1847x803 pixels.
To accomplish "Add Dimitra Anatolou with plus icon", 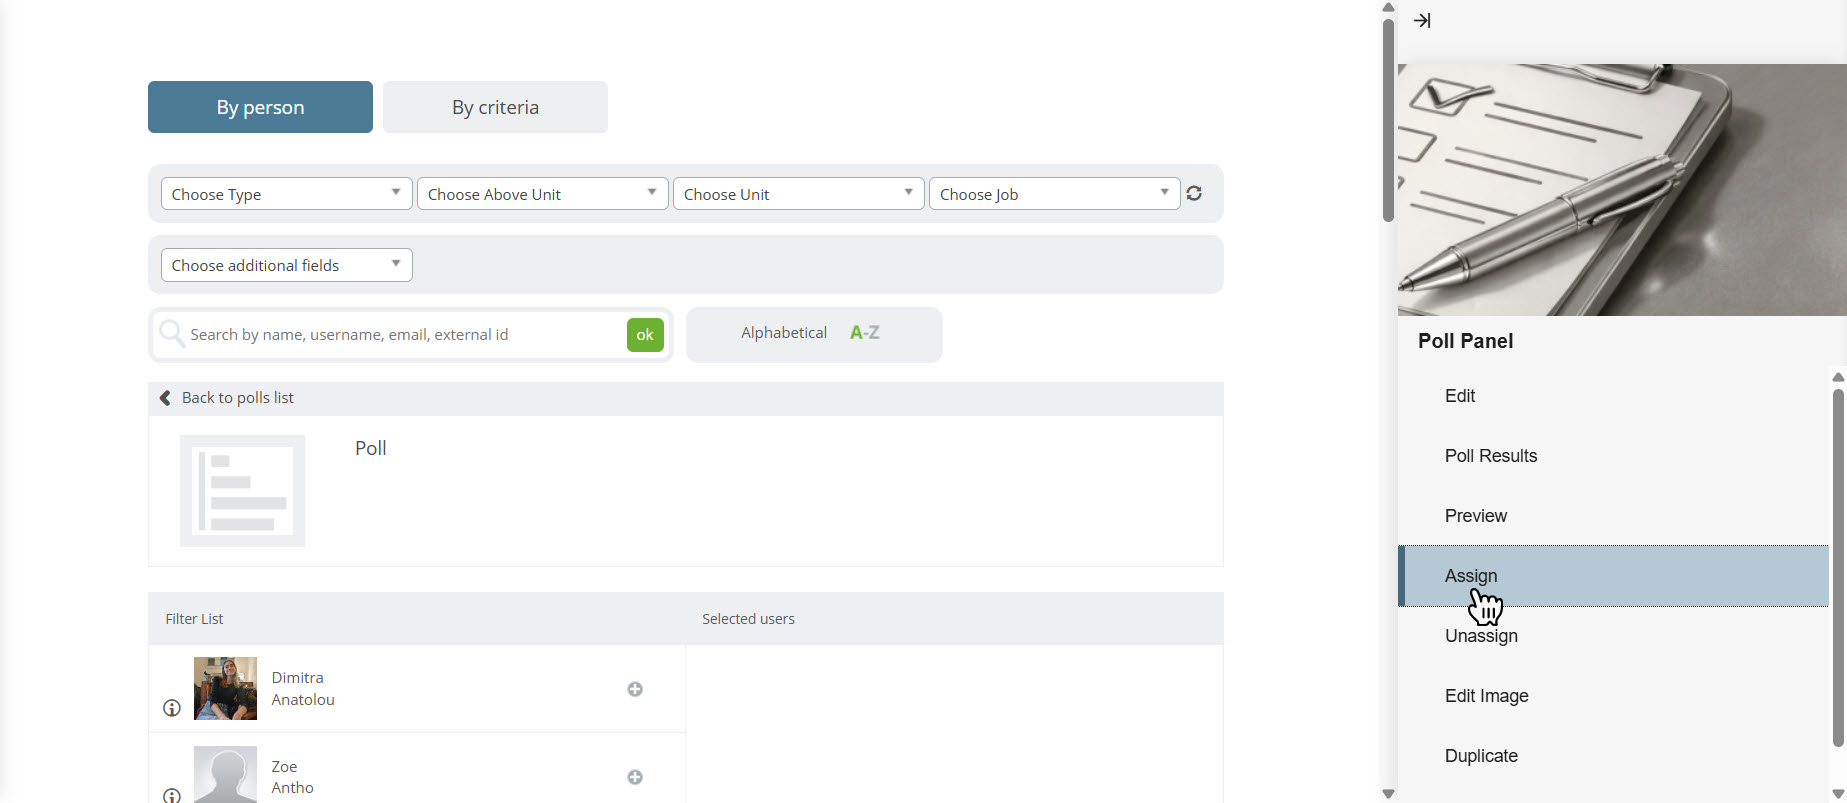I will [x=635, y=689].
